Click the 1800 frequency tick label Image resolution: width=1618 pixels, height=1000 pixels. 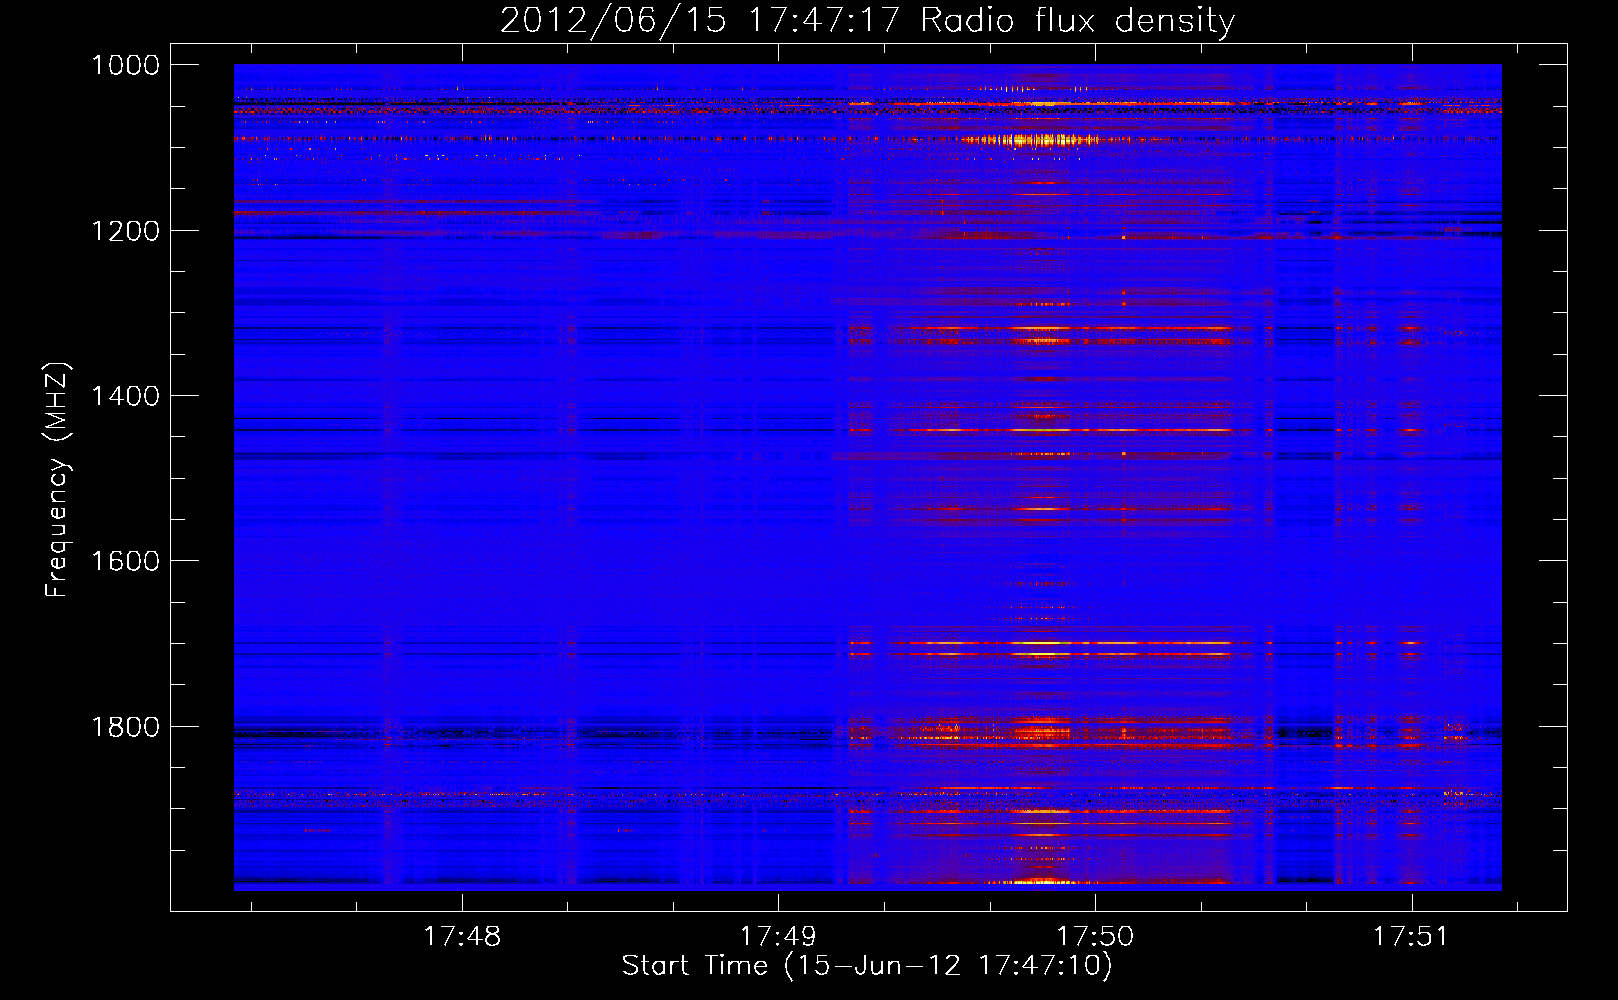point(125,727)
